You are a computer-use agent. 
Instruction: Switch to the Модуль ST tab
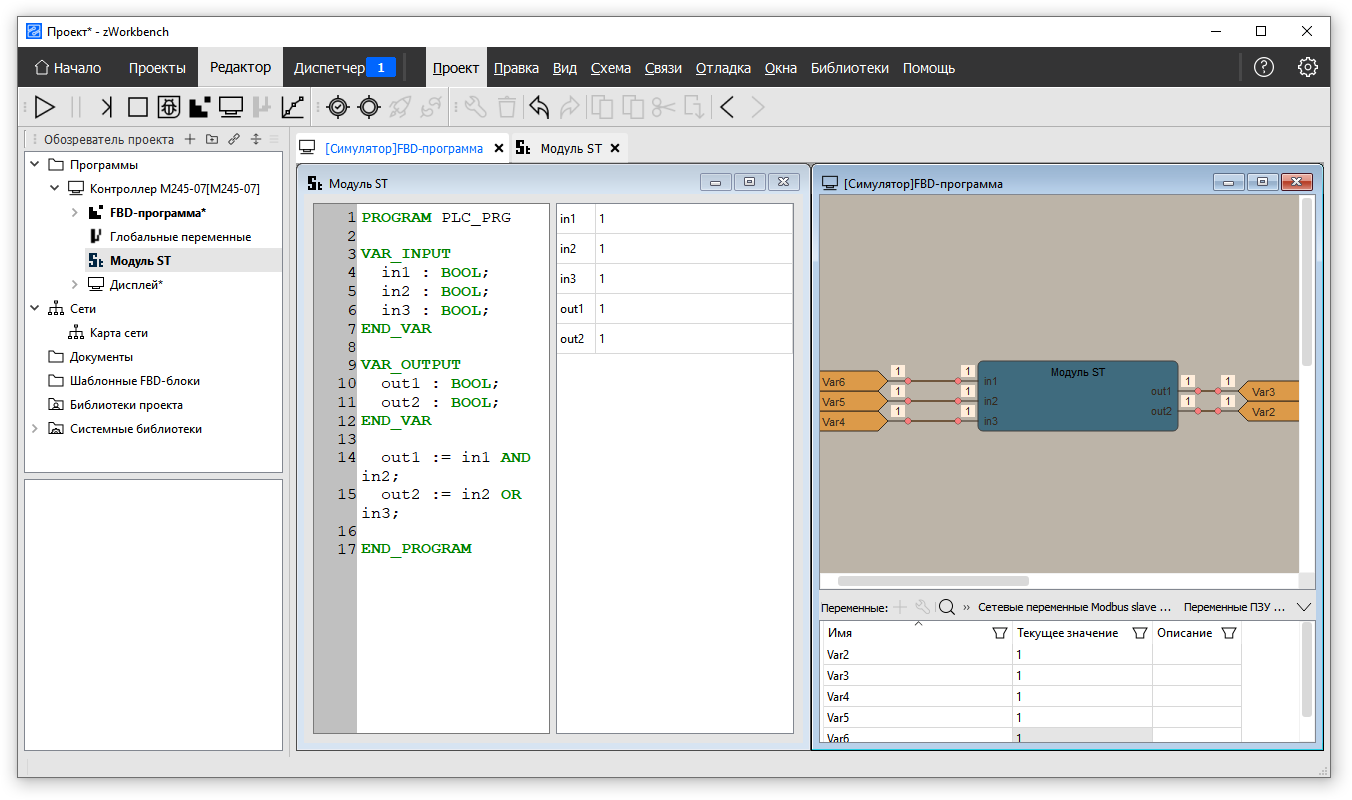pyautogui.click(x=570, y=148)
